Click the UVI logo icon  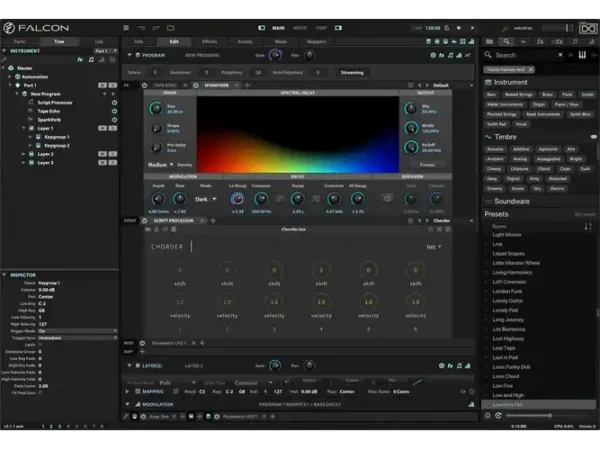pos(588,28)
